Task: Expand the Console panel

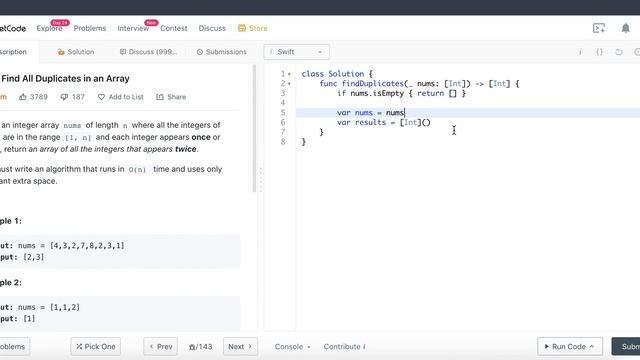Action: pos(292,347)
